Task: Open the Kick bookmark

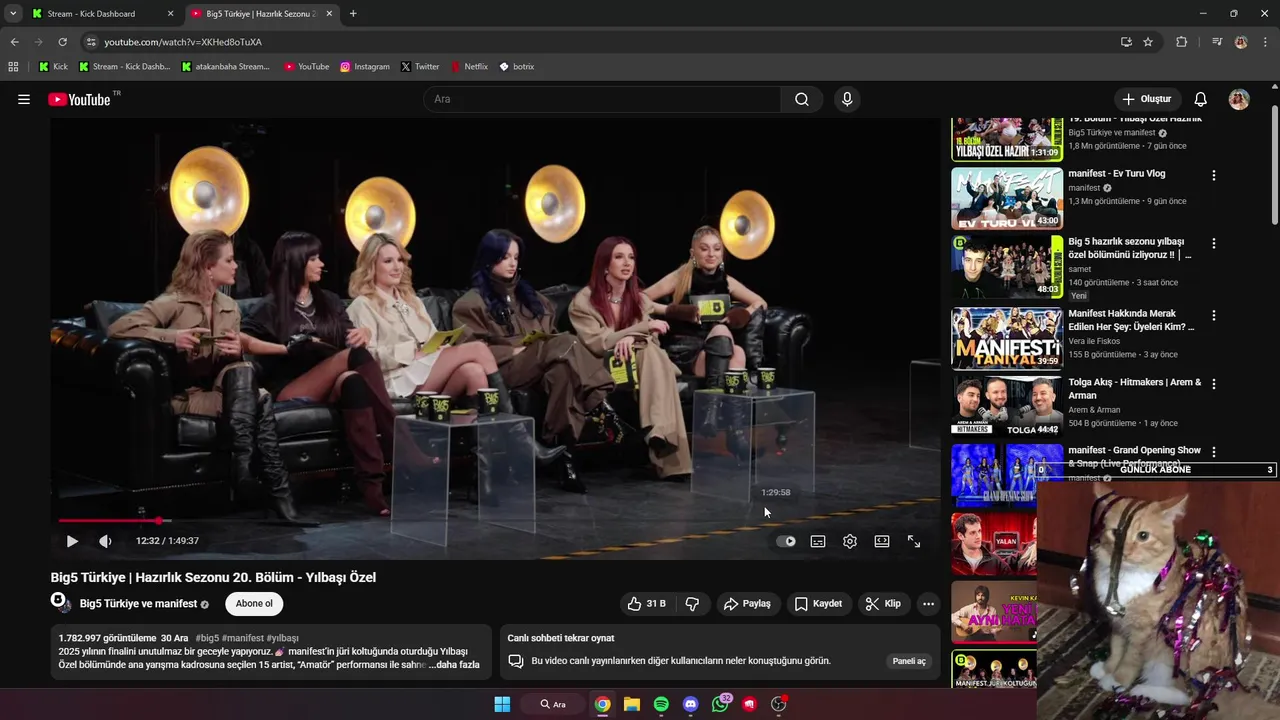Action: (x=54, y=67)
